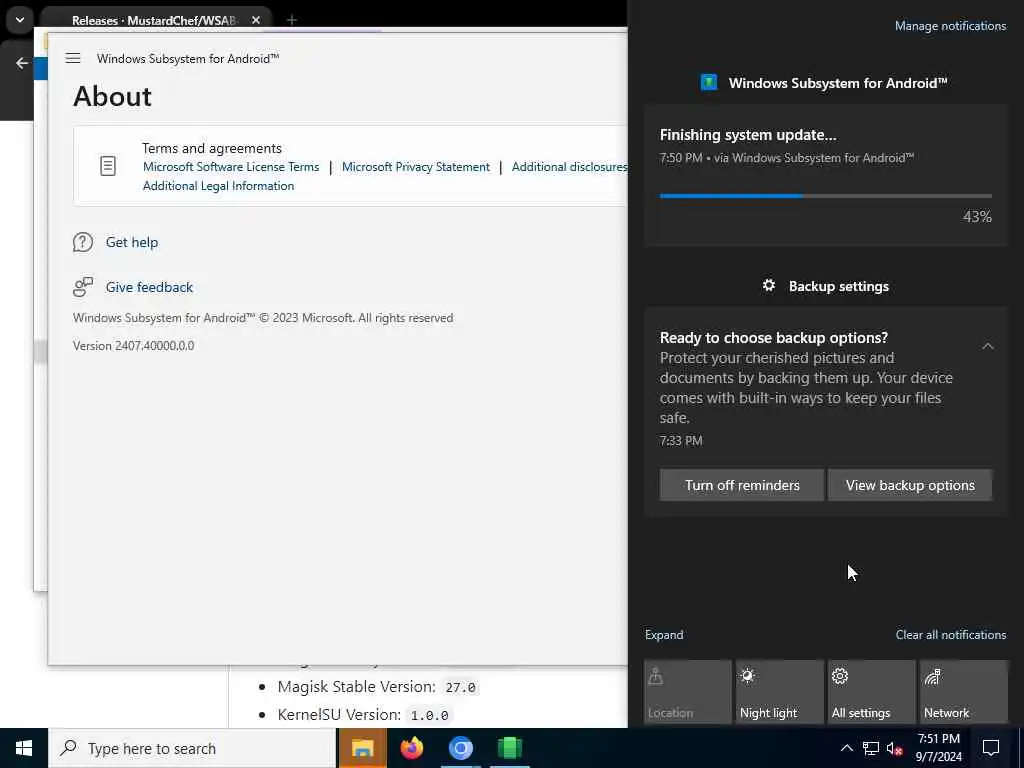Click the Give feedback person icon
This screenshot has width=1024, height=768.
(x=83, y=287)
